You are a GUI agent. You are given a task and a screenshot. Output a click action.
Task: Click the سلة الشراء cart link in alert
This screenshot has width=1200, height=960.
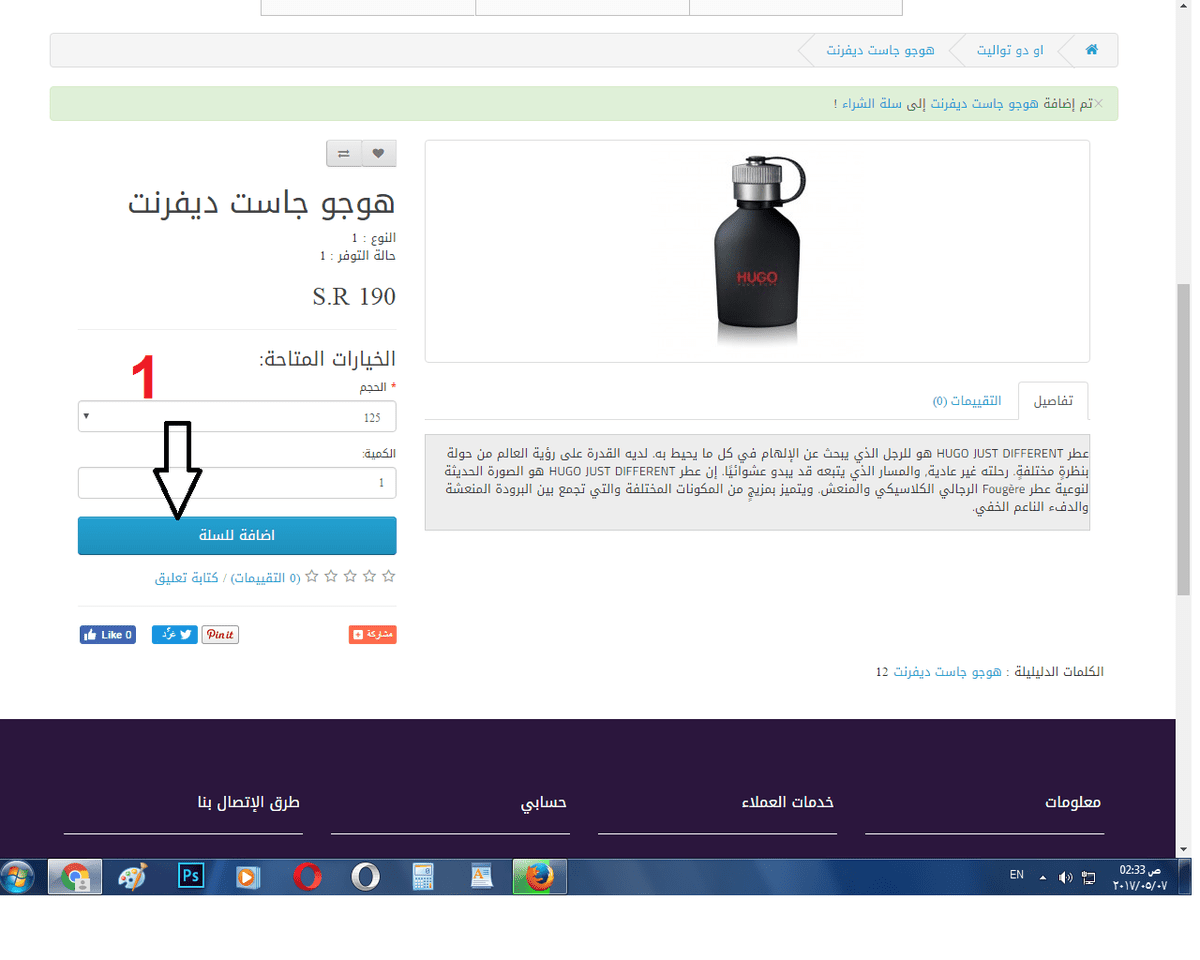[870, 104]
